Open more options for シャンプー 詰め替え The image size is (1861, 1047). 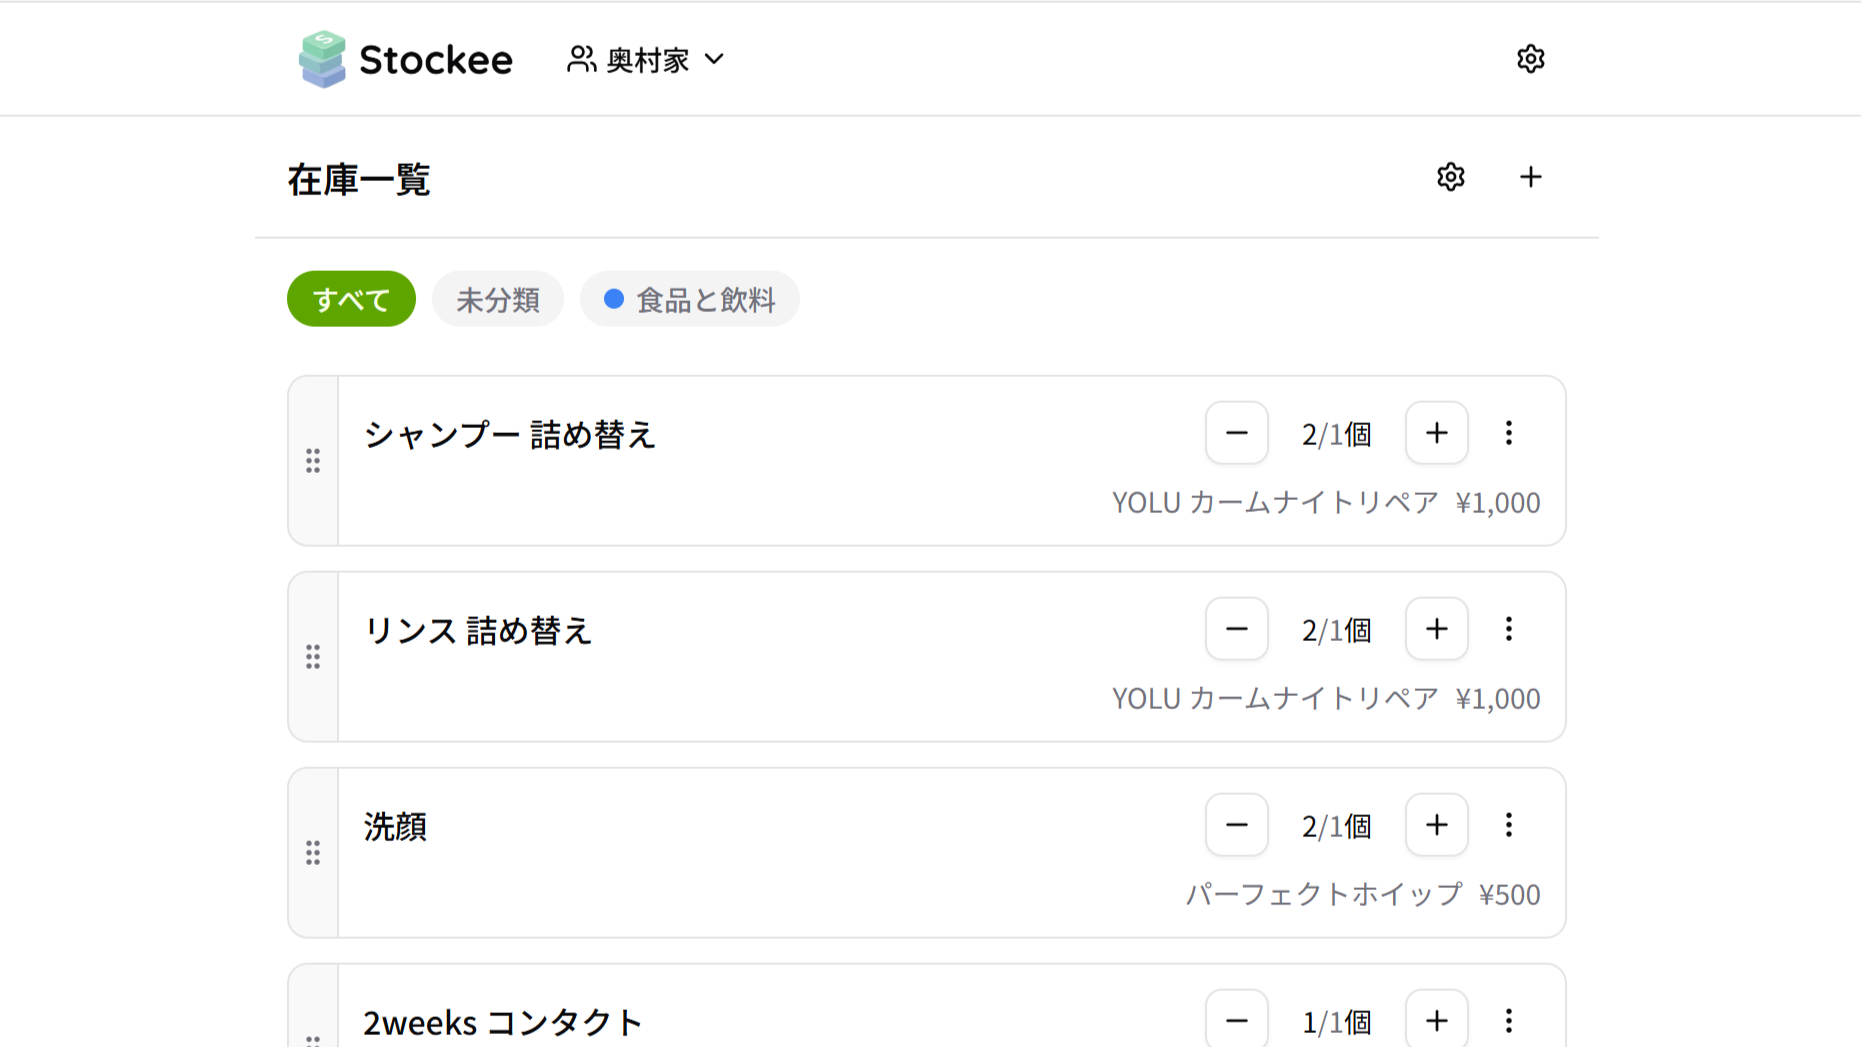[1508, 433]
